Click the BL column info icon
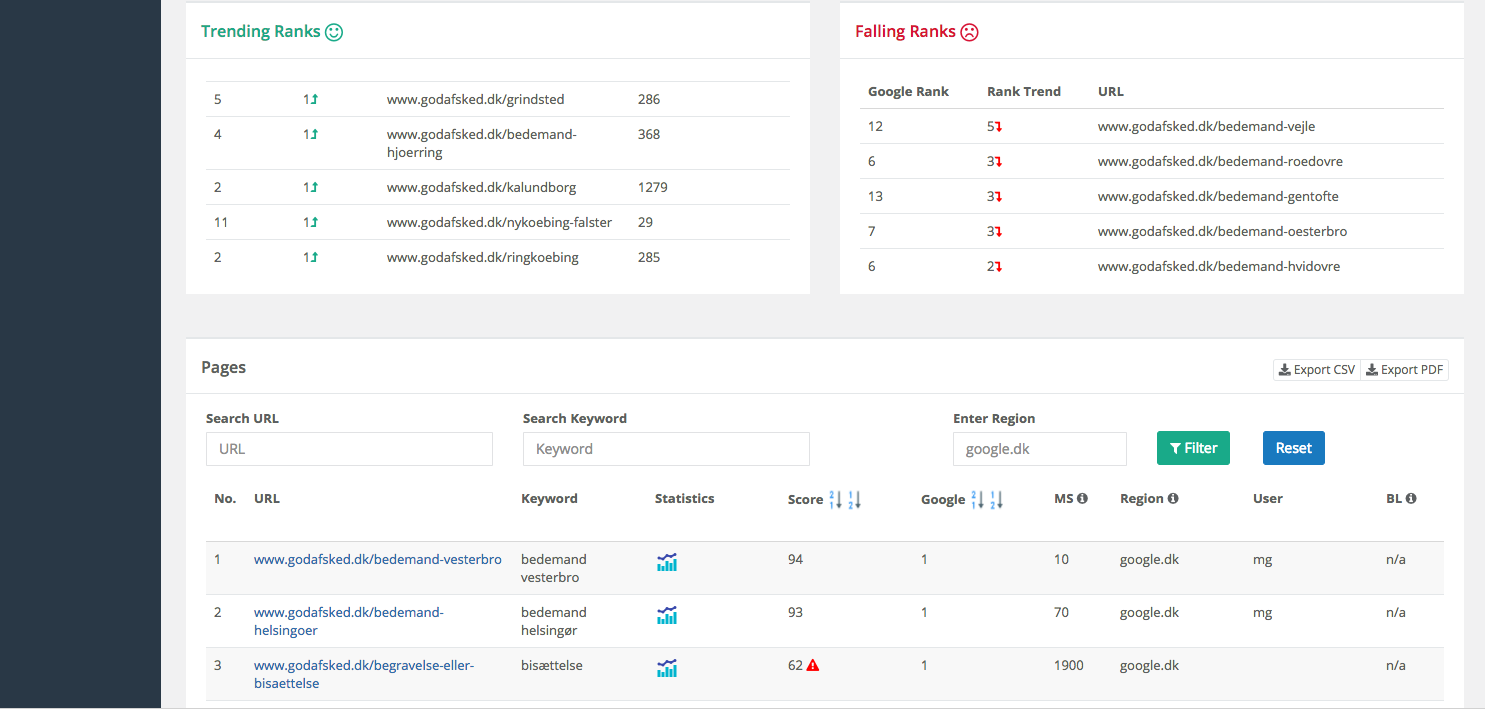 pos(1411,498)
